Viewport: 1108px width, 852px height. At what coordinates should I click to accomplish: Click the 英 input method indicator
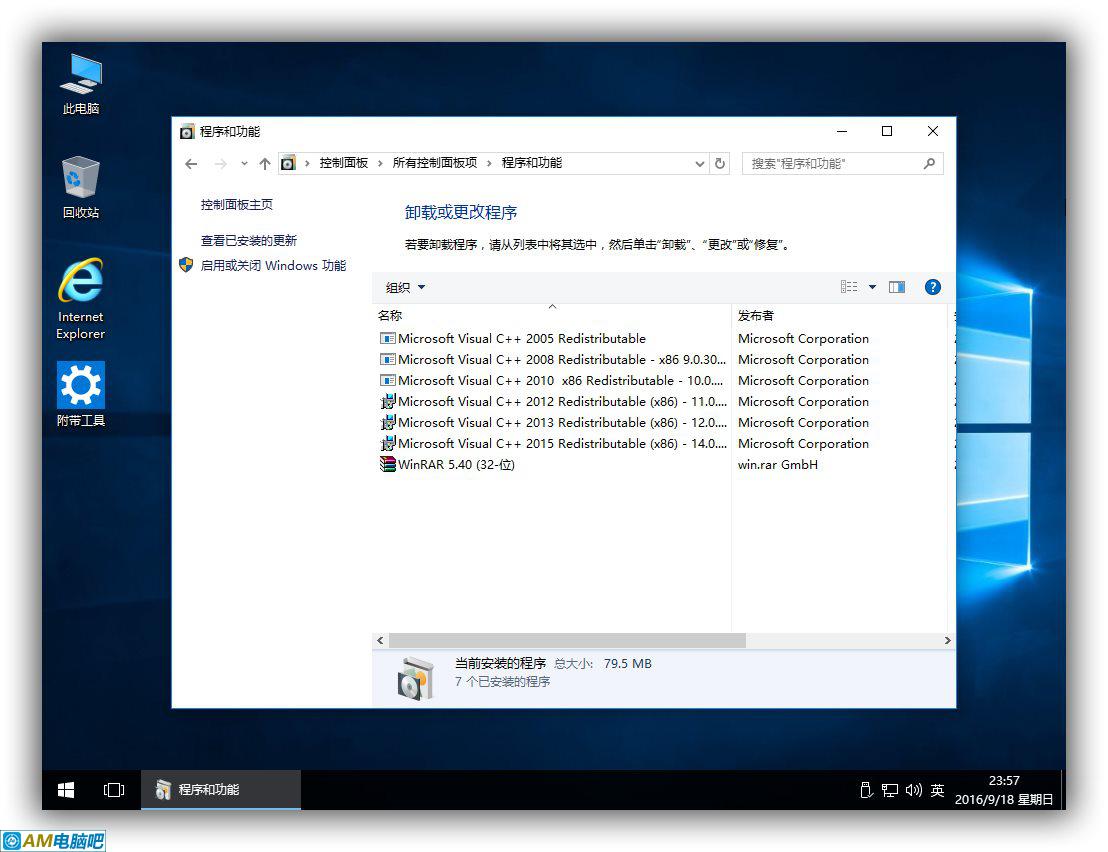pyautogui.click(x=937, y=790)
